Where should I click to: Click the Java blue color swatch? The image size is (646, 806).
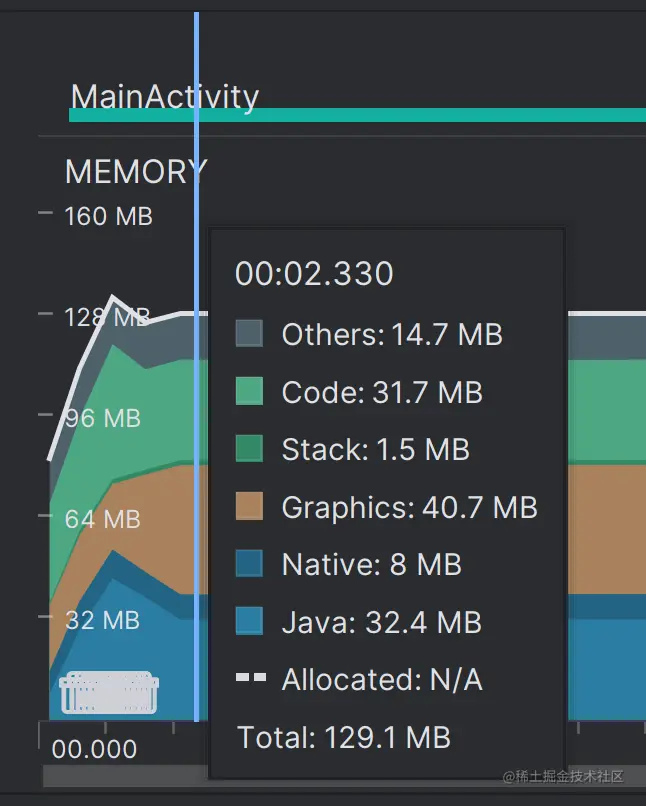point(249,622)
